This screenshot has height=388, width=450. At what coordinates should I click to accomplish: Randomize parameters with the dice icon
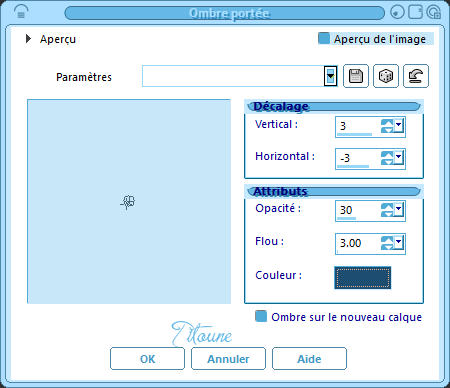pyautogui.click(x=386, y=76)
